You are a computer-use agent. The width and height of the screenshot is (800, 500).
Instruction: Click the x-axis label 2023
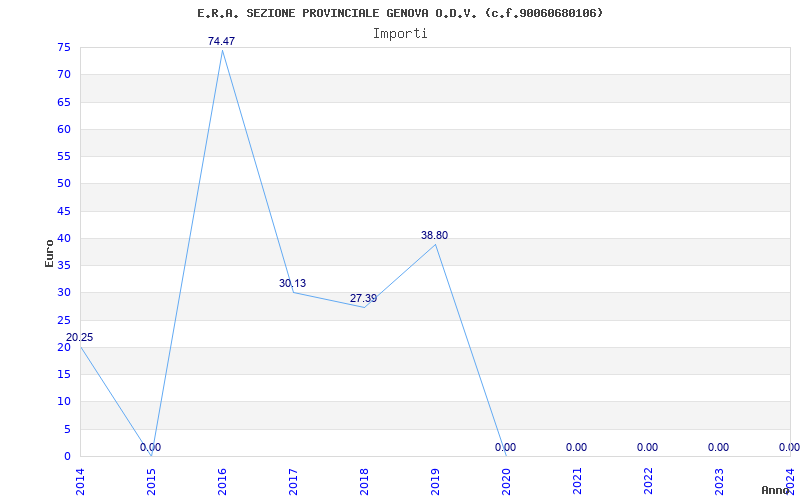tap(719, 482)
